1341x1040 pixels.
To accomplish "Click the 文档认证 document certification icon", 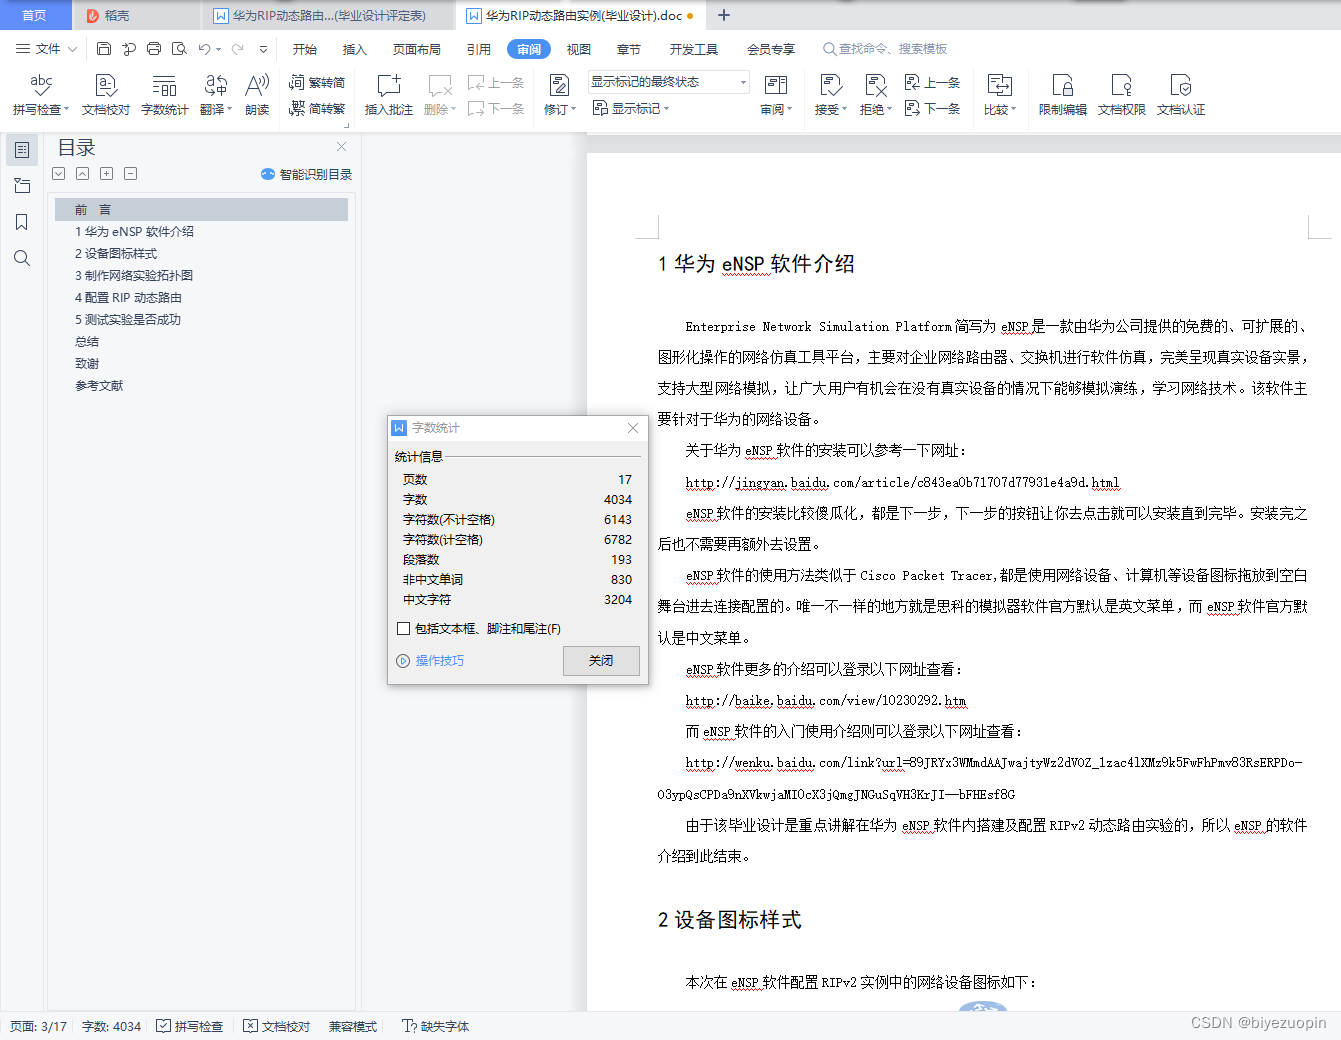I will [x=1181, y=95].
